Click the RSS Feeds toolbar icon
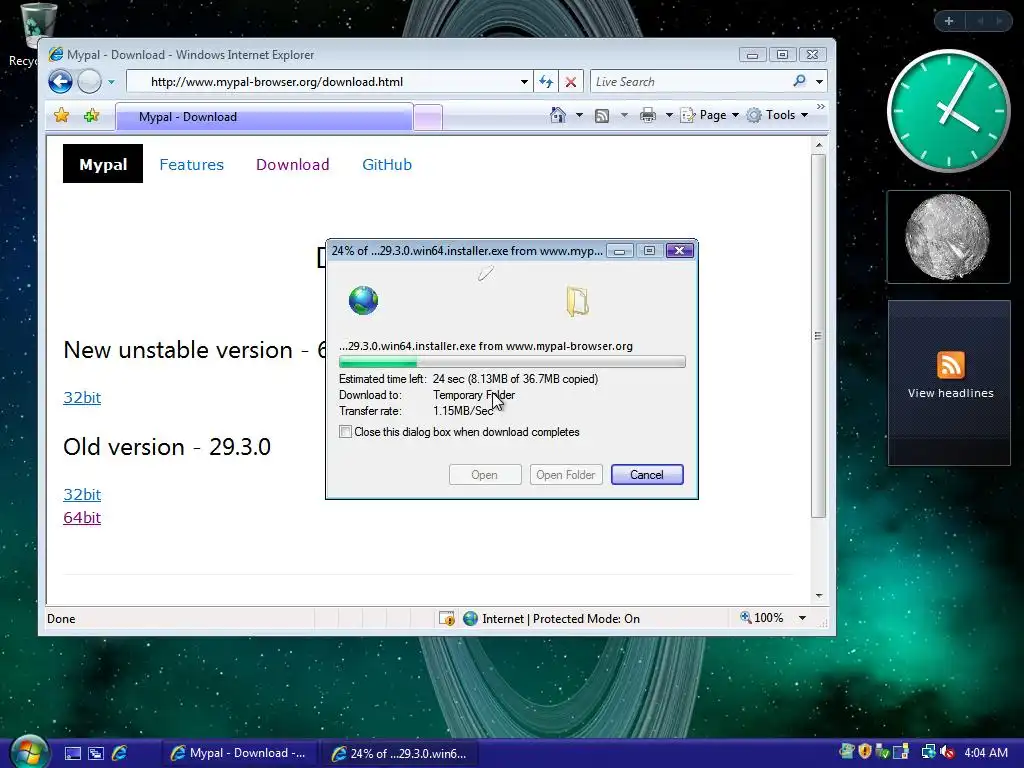The width and height of the screenshot is (1024, 768). pyautogui.click(x=601, y=116)
